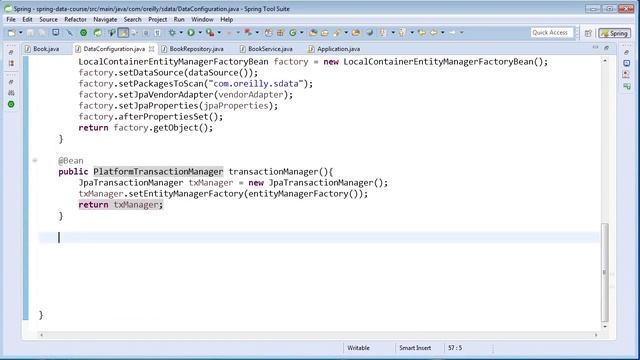Minimize the editor area
This screenshot has height=360, width=640.
(x=596, y=48)
